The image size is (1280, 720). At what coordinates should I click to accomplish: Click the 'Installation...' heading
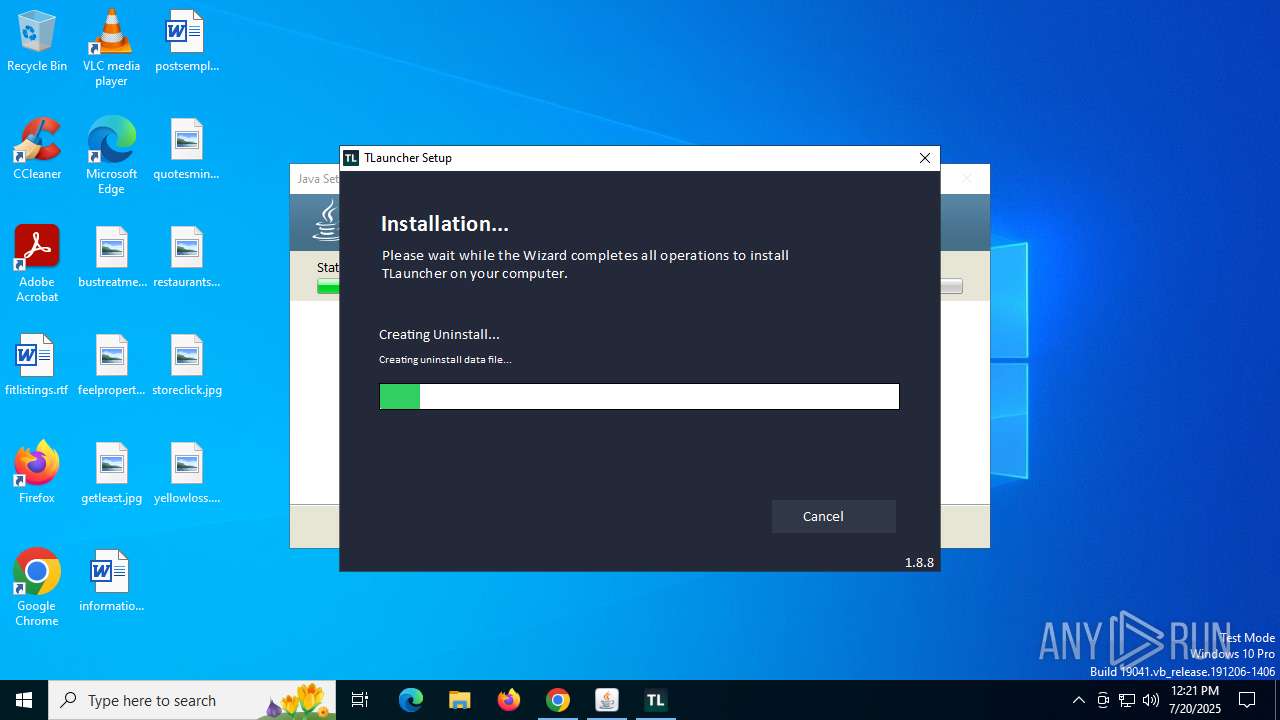(445, 224)
